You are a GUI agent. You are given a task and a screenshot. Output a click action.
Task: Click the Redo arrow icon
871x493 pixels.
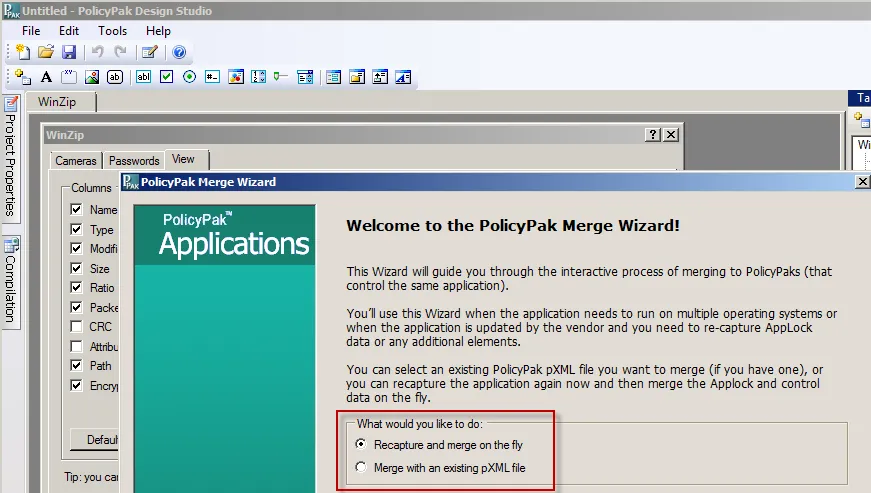(x=120, y=52)
